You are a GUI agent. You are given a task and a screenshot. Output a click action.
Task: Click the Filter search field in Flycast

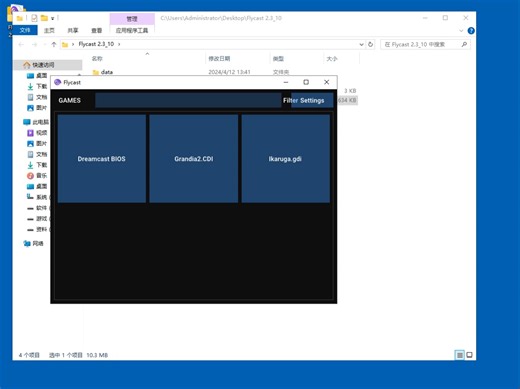pos(188,100)
